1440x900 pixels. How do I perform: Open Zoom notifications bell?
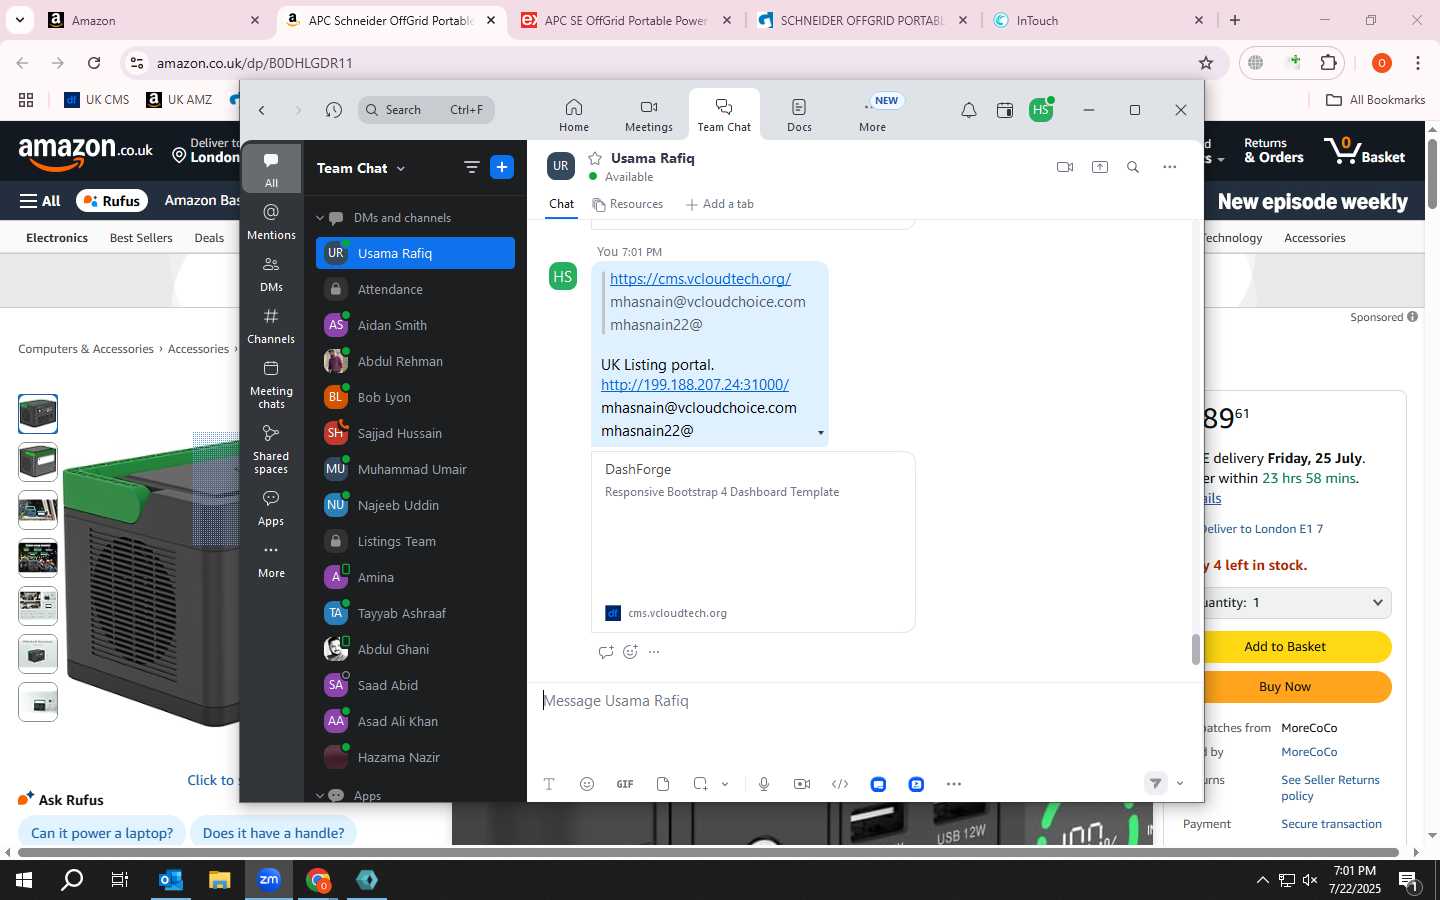(x=969, y=110)
